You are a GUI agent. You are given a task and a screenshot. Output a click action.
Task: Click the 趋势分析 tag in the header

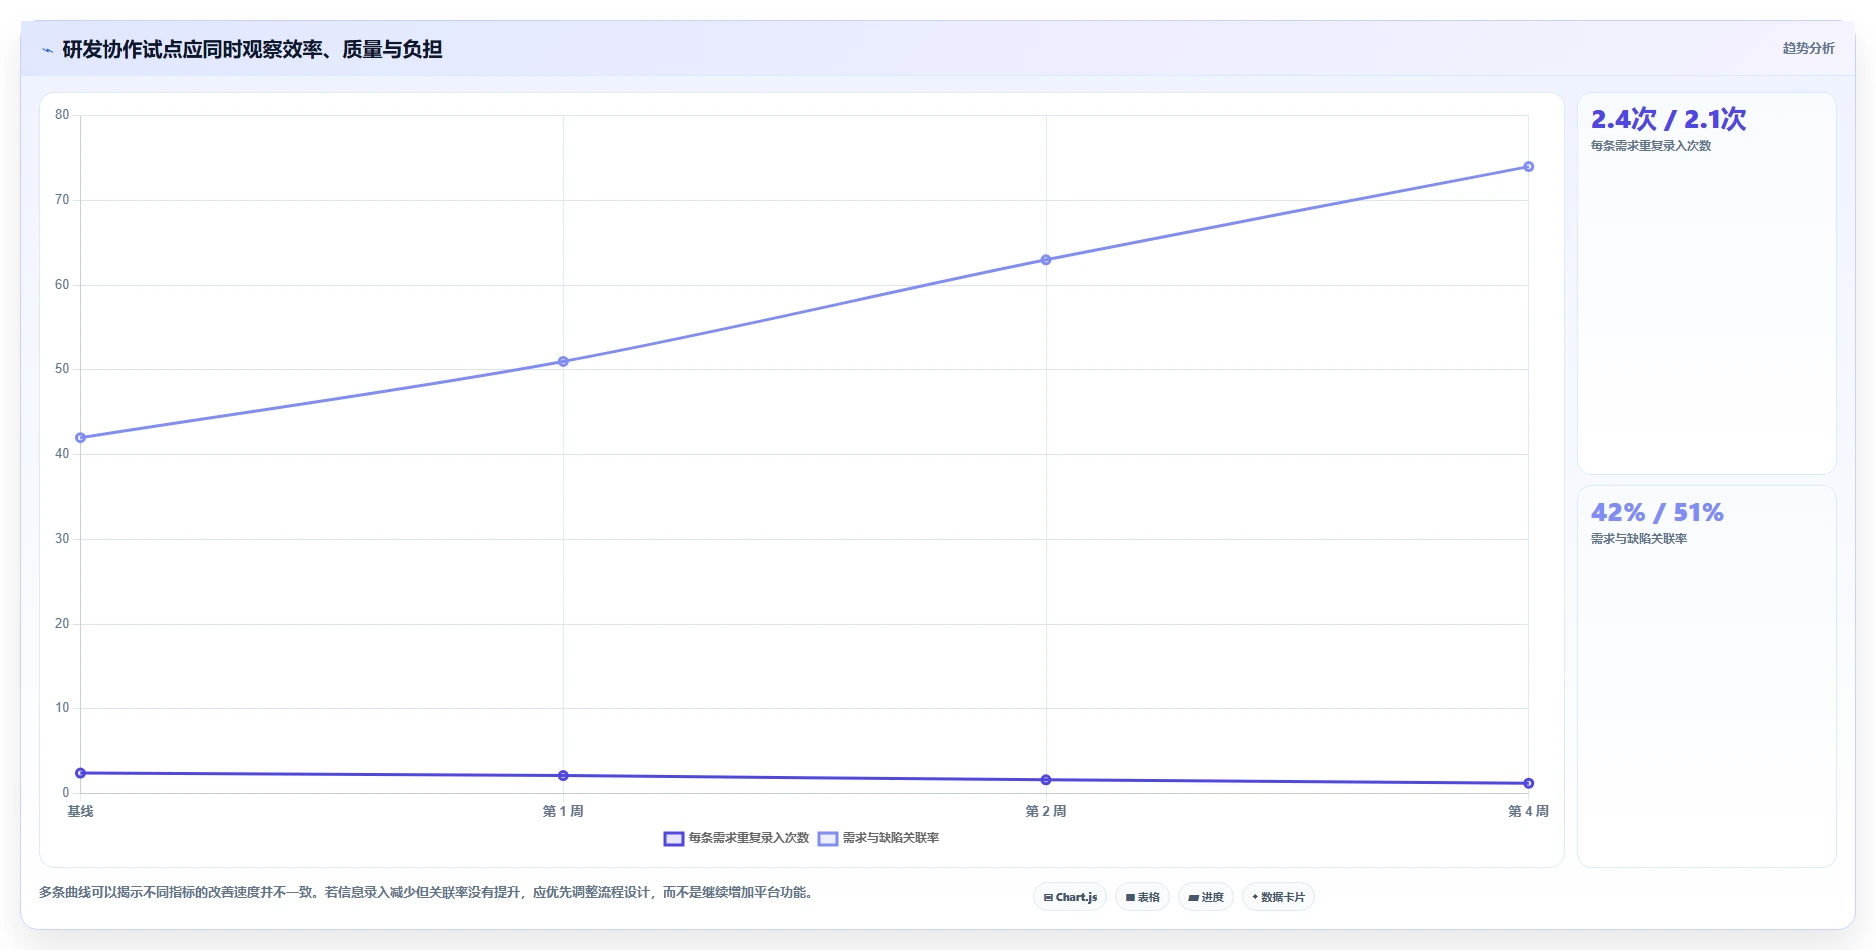tap(1808, 48)
